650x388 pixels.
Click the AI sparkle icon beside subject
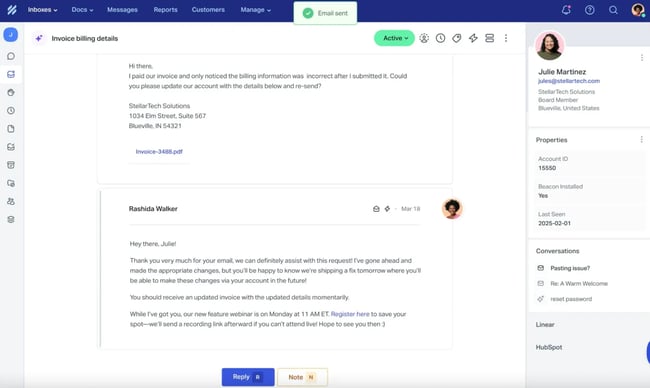coord(39,38)
